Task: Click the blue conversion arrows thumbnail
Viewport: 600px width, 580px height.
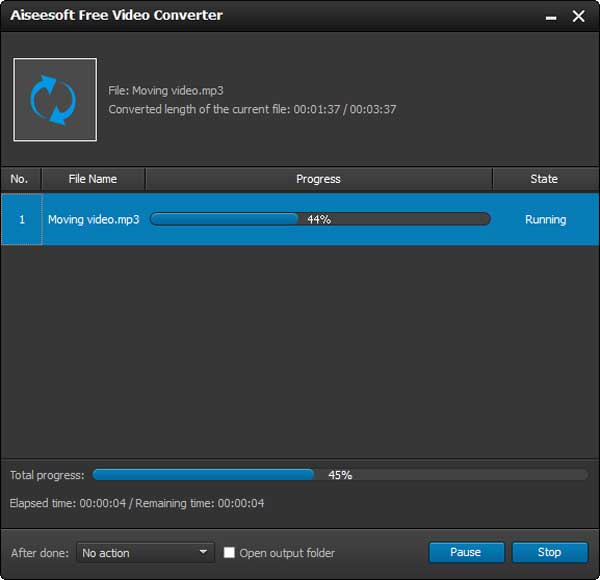Action: tap(55, 100)
